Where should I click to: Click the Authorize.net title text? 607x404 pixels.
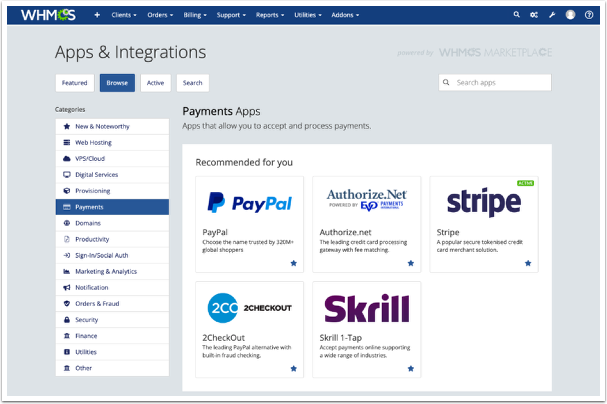coord(345,232)
